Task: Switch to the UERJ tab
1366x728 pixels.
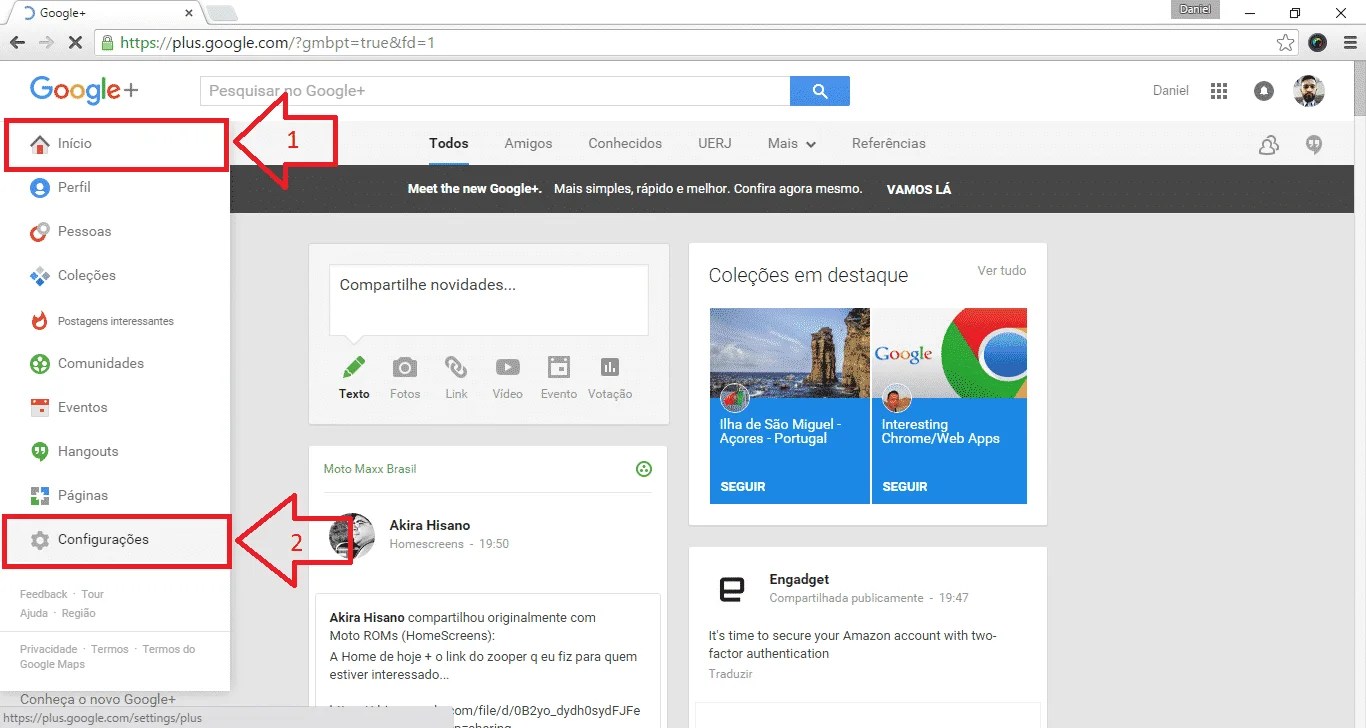Action: (x=715, y=144)
